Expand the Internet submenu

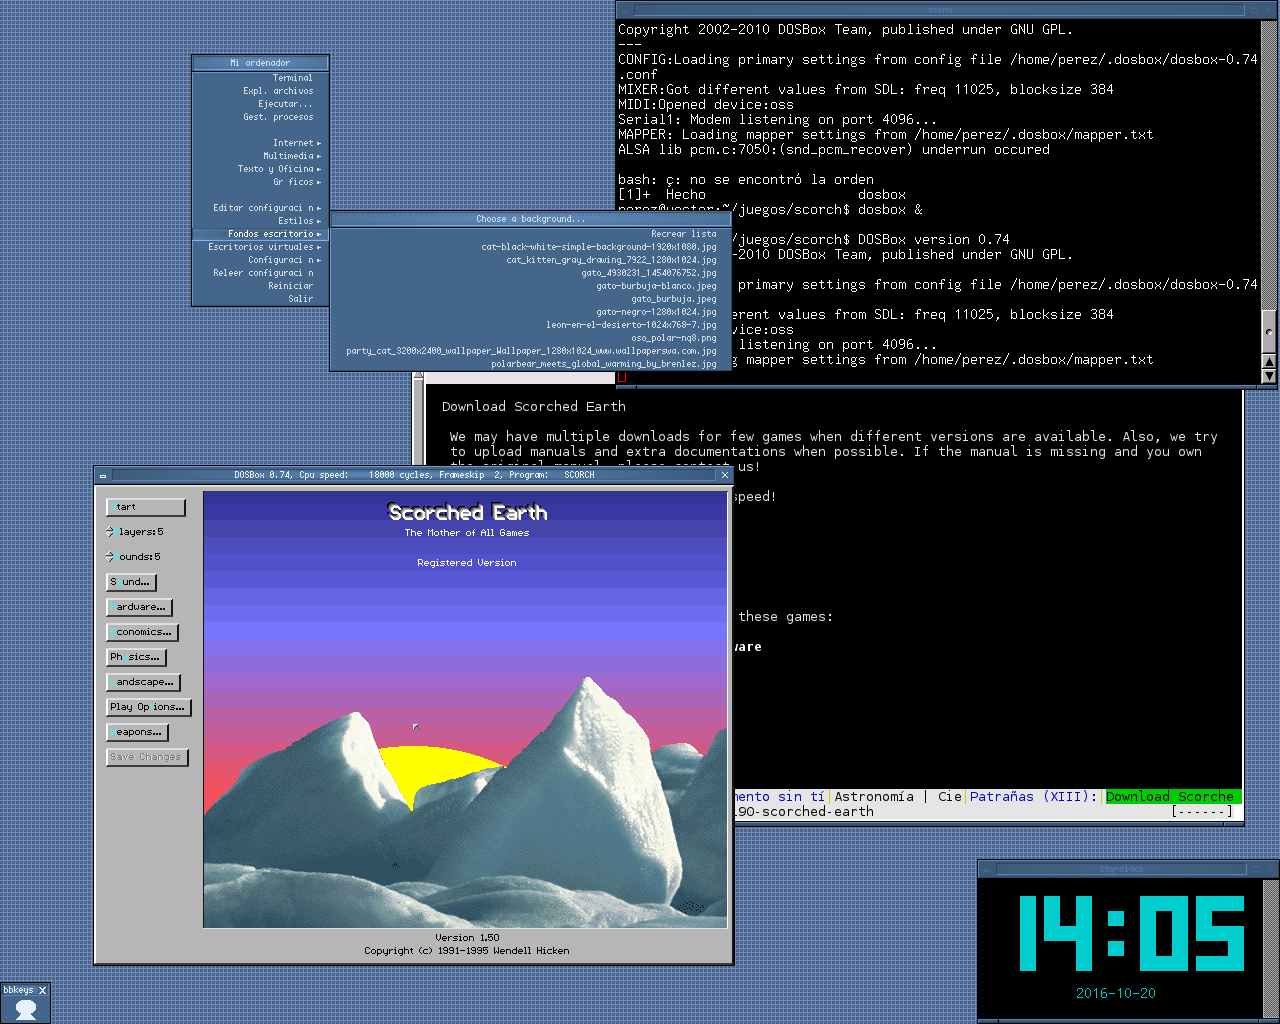260,143
